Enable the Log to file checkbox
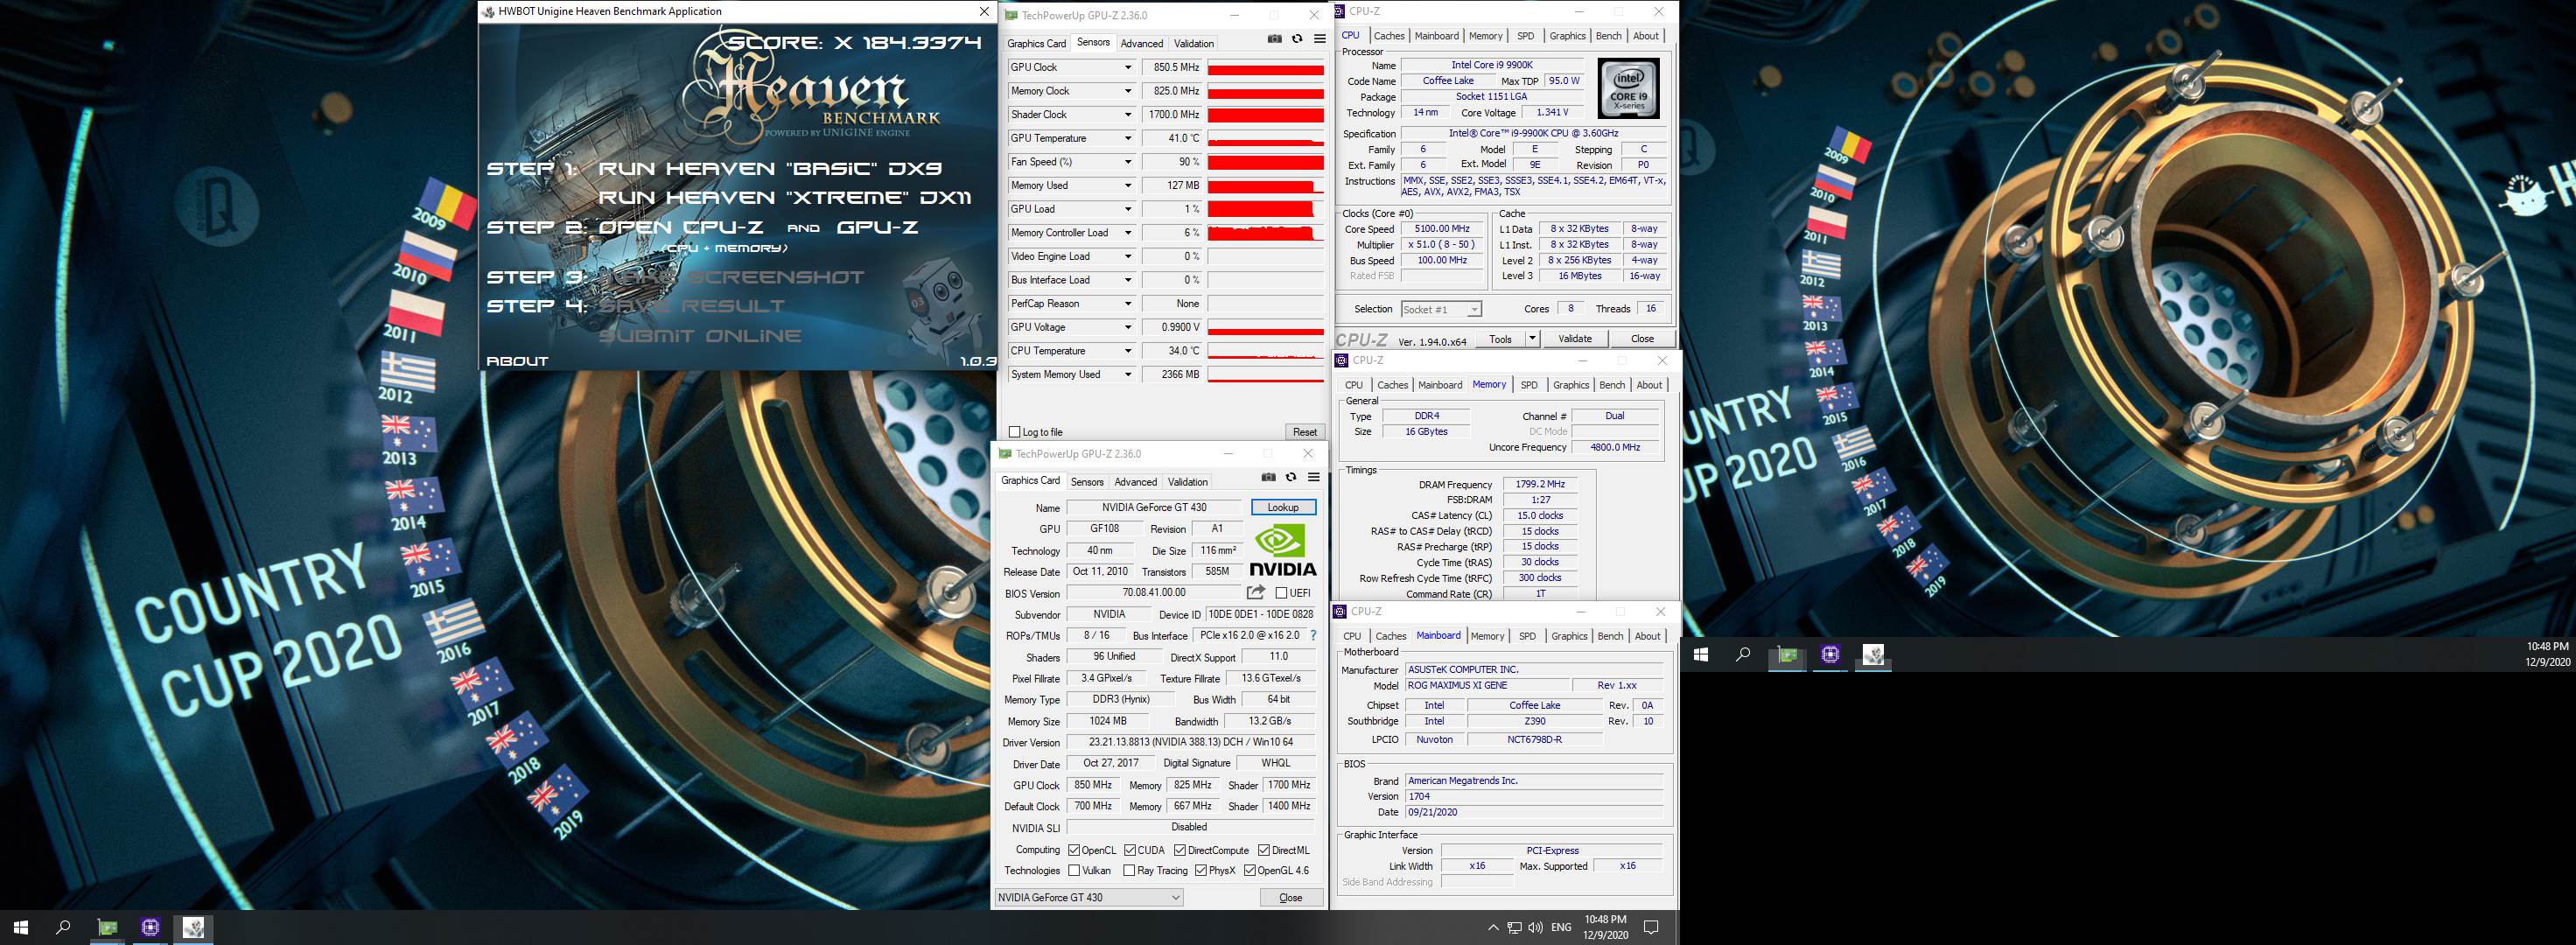The image size is (2576, 945). (1015, 432)
